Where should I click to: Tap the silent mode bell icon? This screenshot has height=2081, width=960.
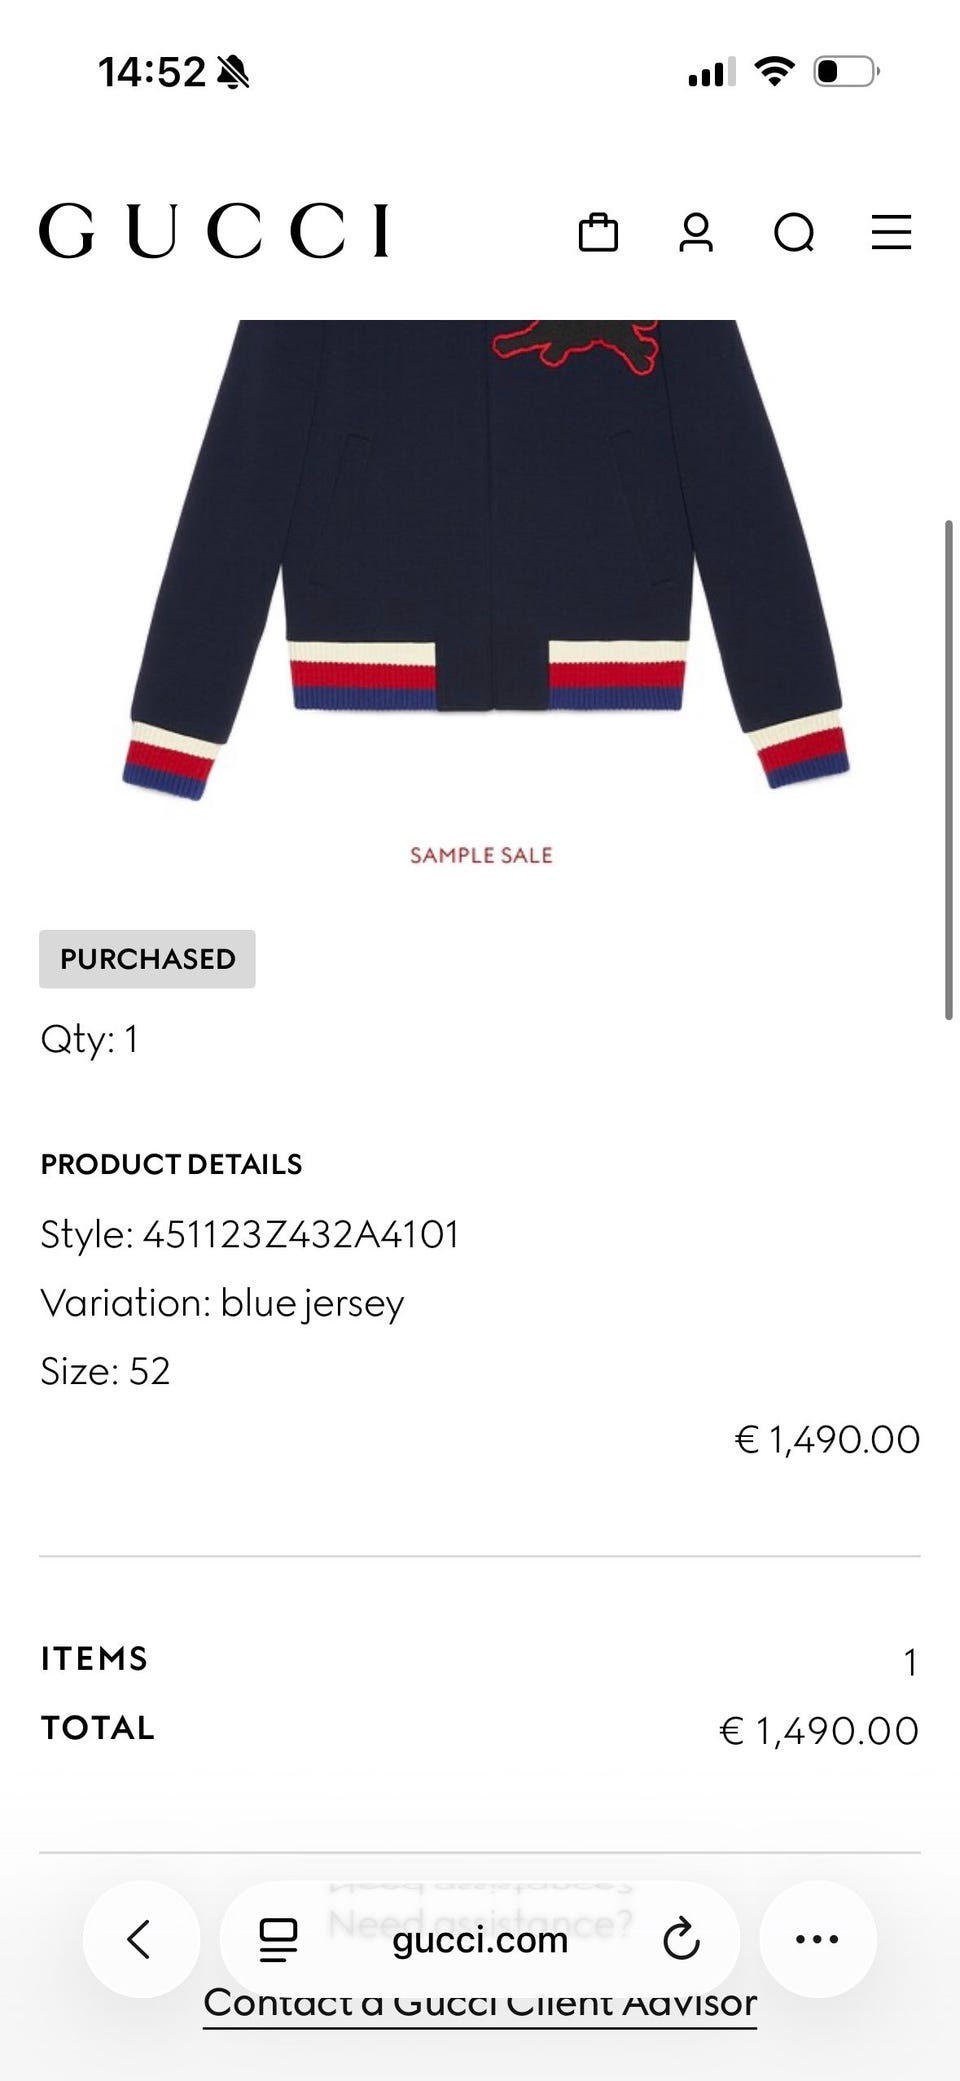pos(233,72)
